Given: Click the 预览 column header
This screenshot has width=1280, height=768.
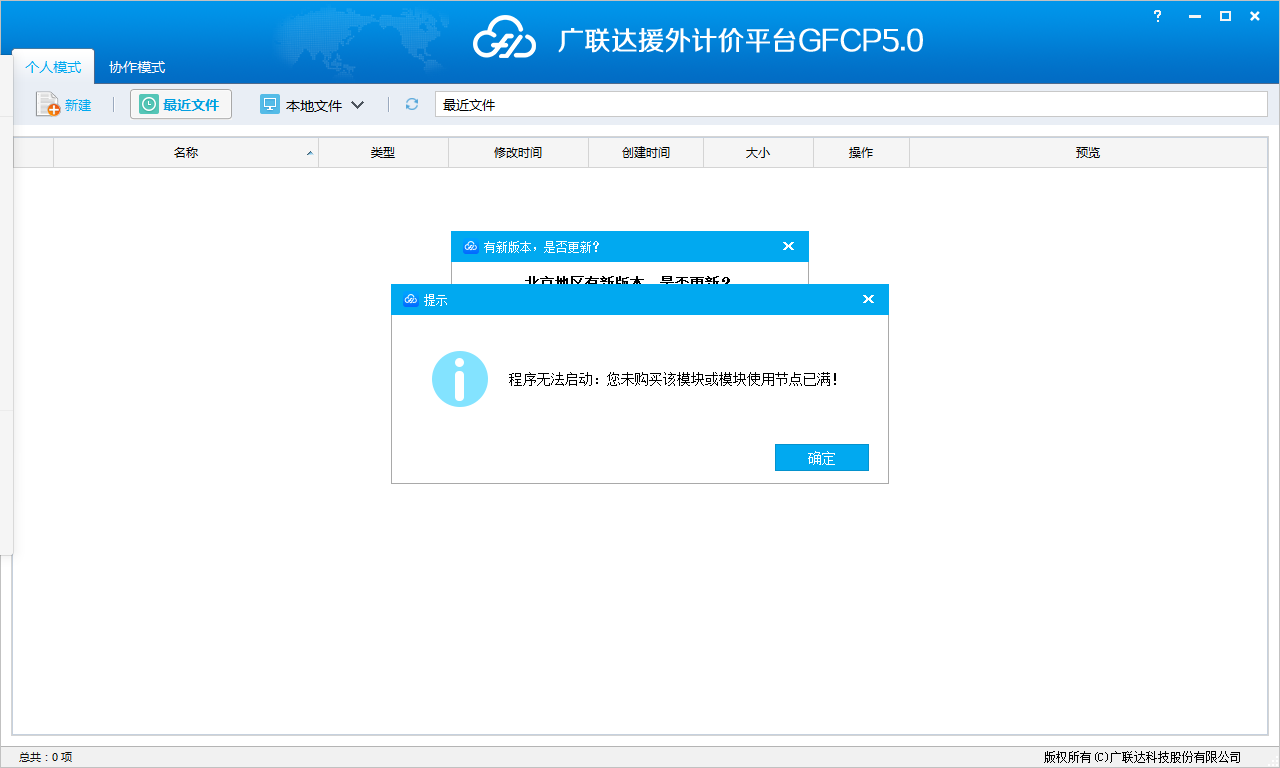Looking at the screenshot, I should pos(1088,153).
